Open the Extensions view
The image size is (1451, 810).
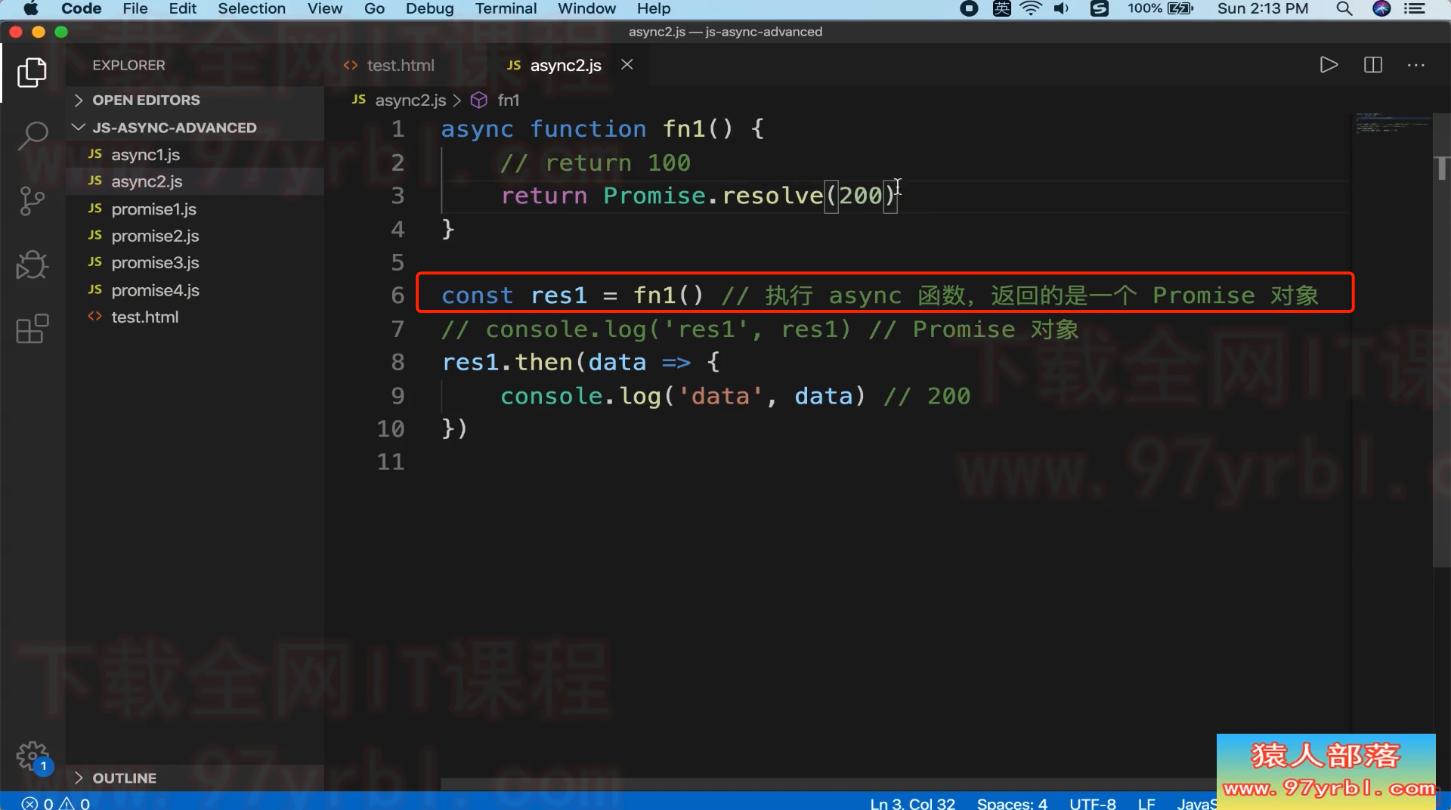click(32, 329)
